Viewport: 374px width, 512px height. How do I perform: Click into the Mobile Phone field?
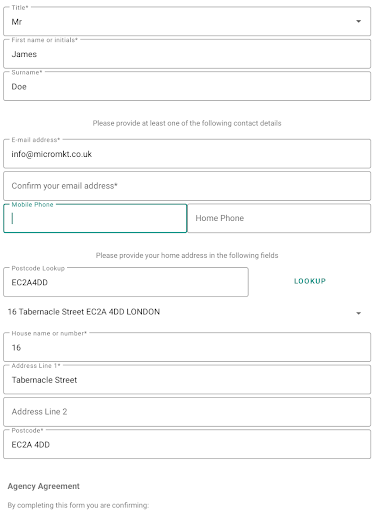[x=95, y=218]
